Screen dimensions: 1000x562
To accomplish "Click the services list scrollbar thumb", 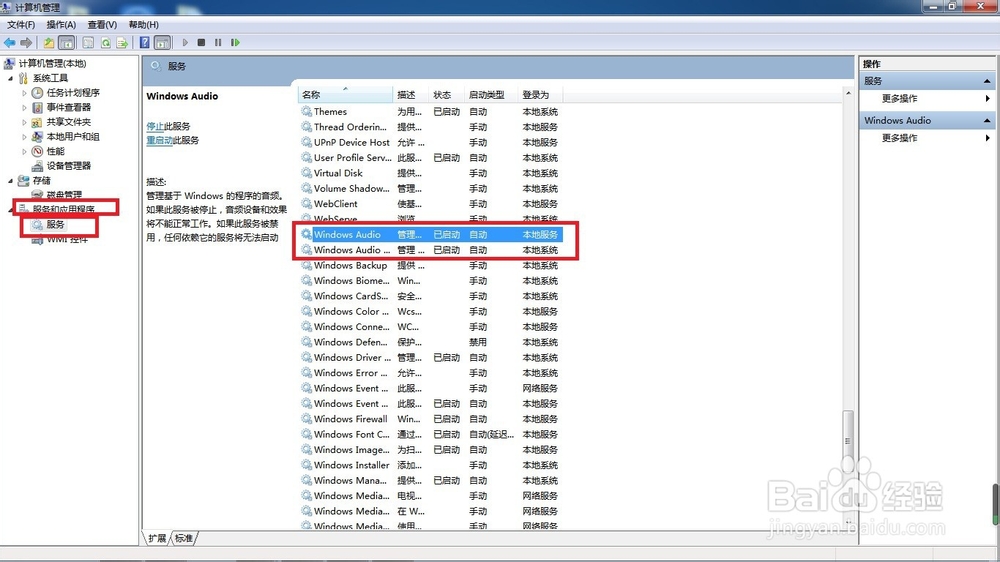I will pos(848,440).
